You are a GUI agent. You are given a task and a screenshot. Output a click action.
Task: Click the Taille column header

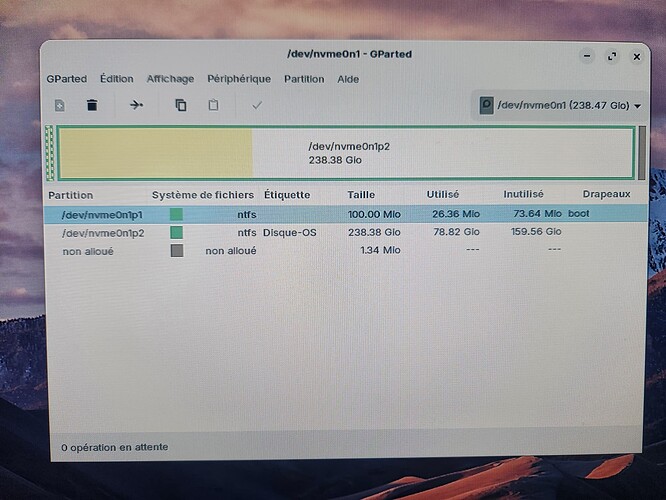click(361, 195)
